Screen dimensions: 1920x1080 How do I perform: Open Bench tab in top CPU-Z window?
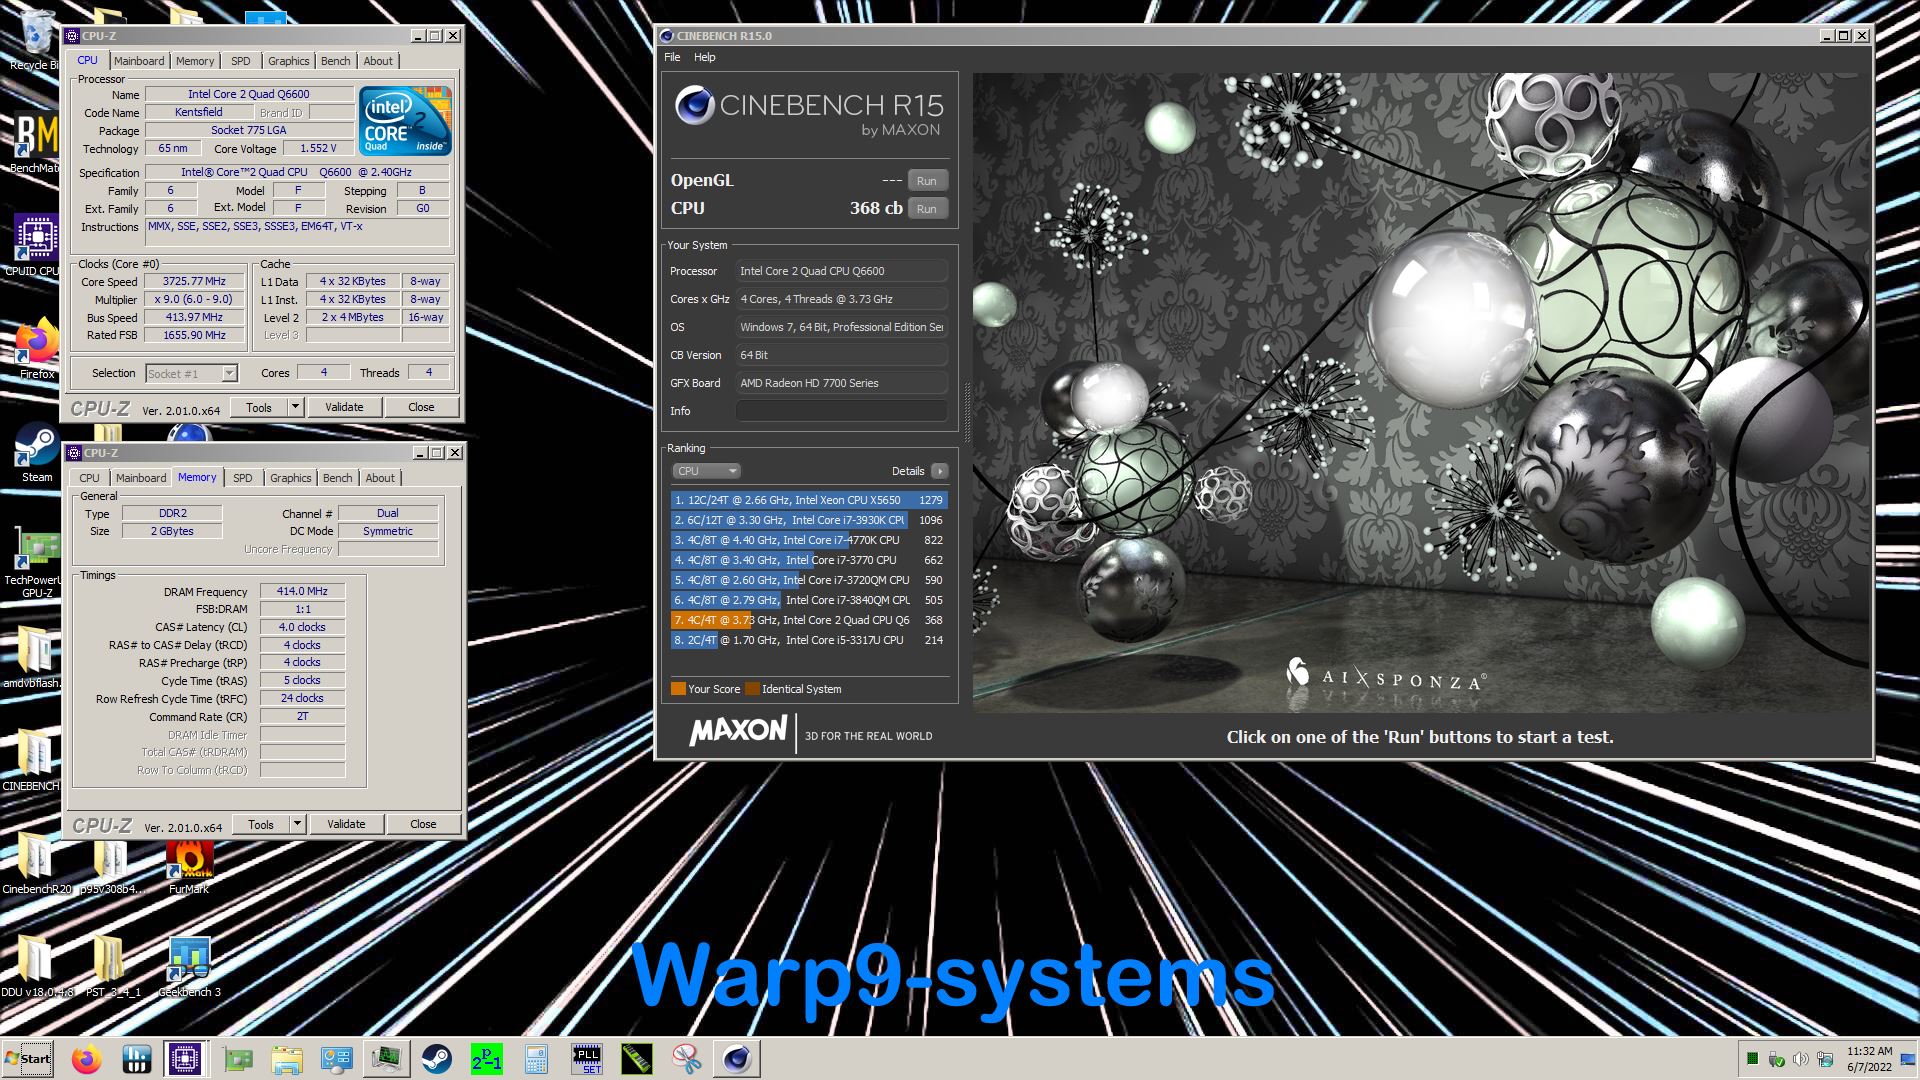click(336, 61)
